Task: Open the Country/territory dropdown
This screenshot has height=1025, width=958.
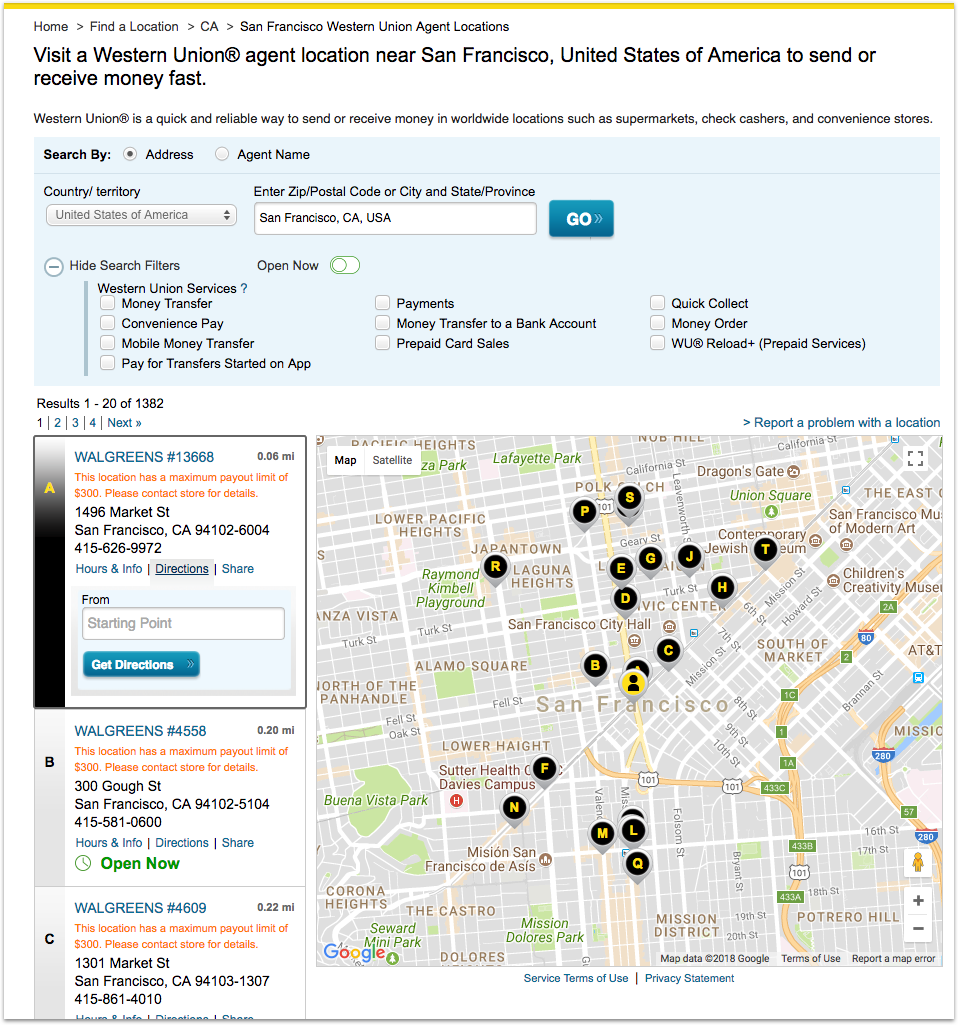Action: click(141, 214)
